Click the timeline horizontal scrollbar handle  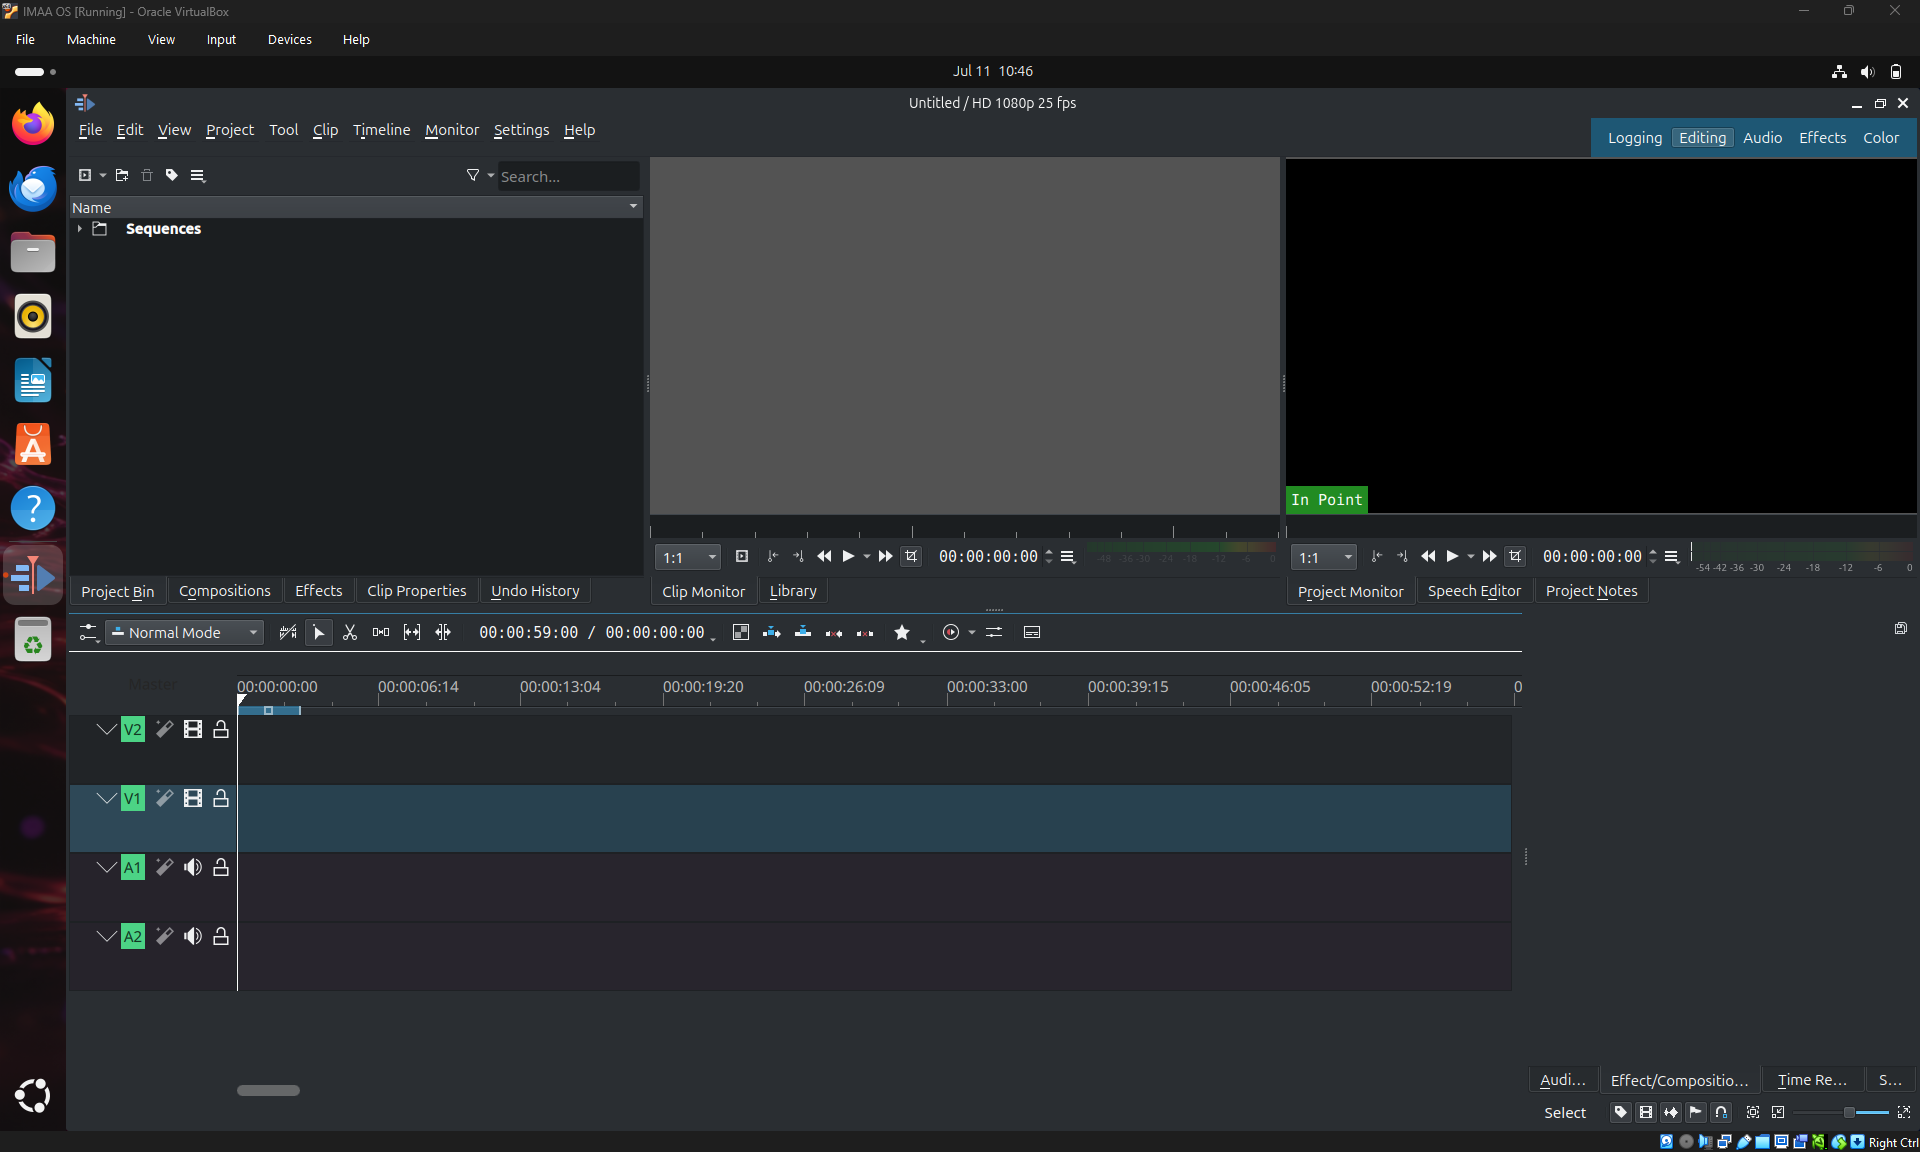click(x=268, y=1090)
